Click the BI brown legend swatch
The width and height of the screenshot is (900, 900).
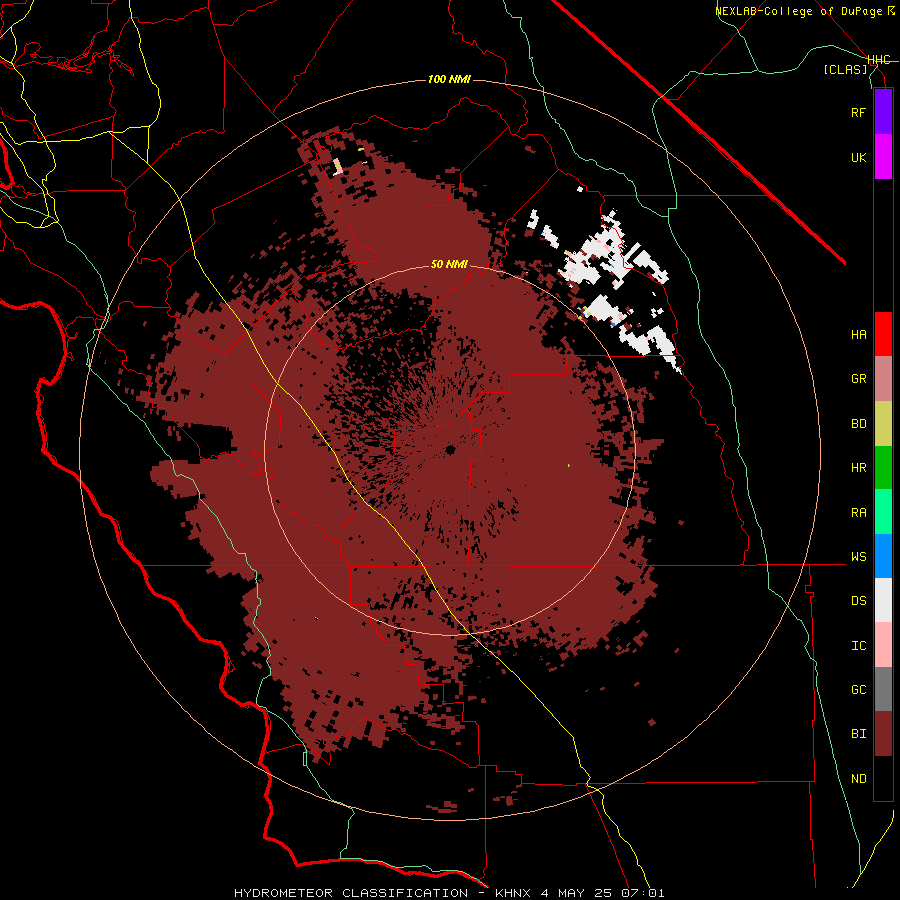point(883,734)
